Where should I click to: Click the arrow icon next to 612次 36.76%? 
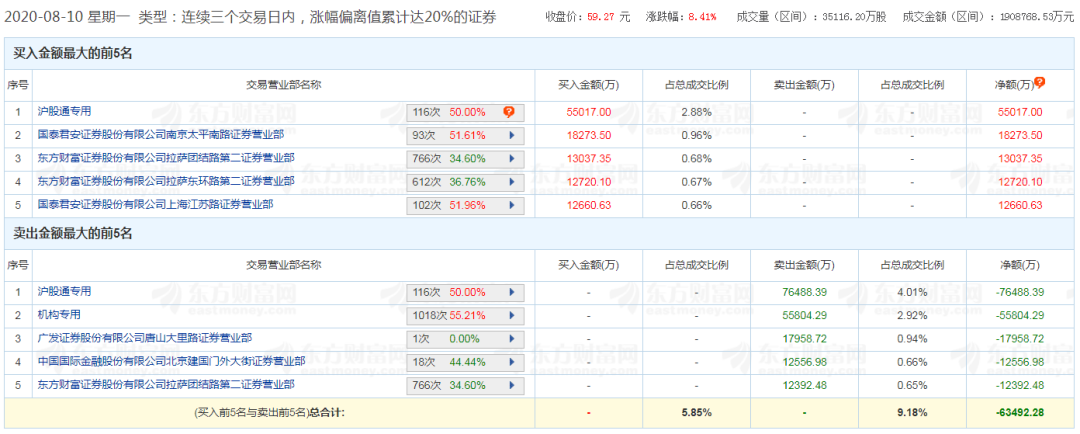(x=511, y=181)
